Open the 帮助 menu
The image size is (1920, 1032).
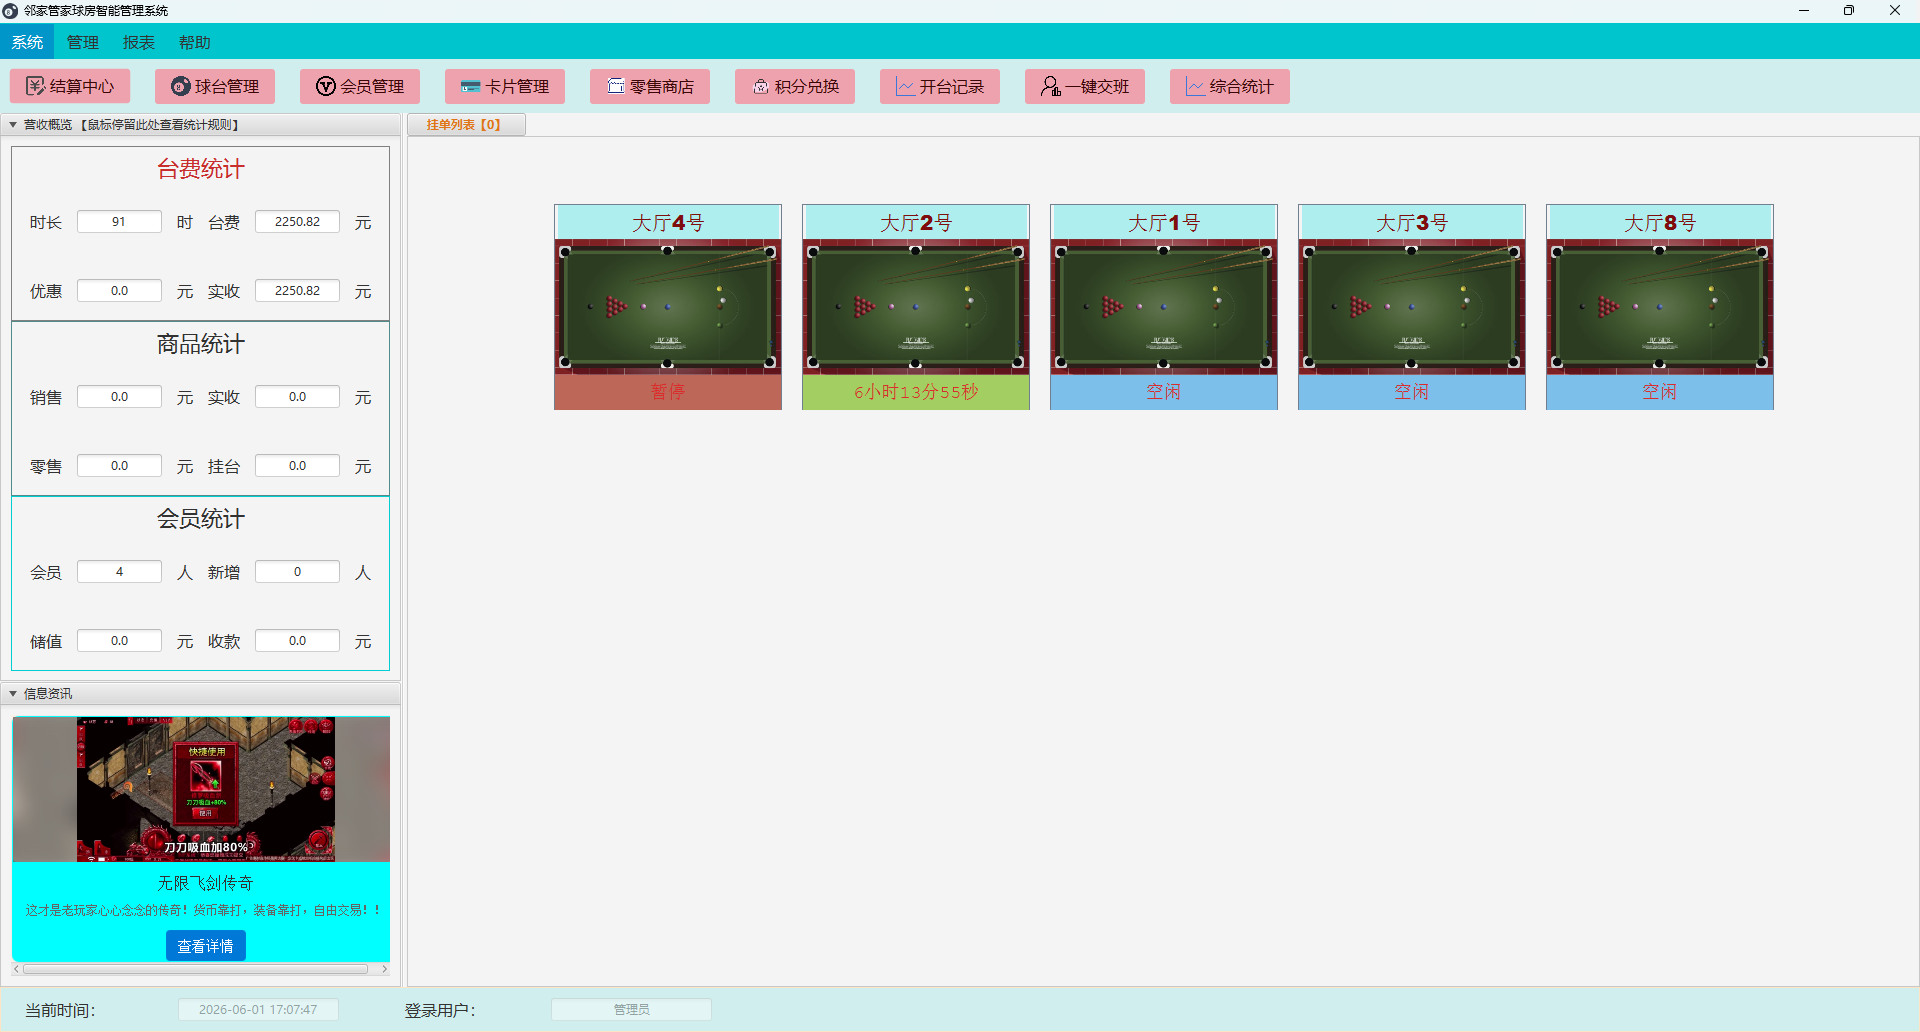195,42
